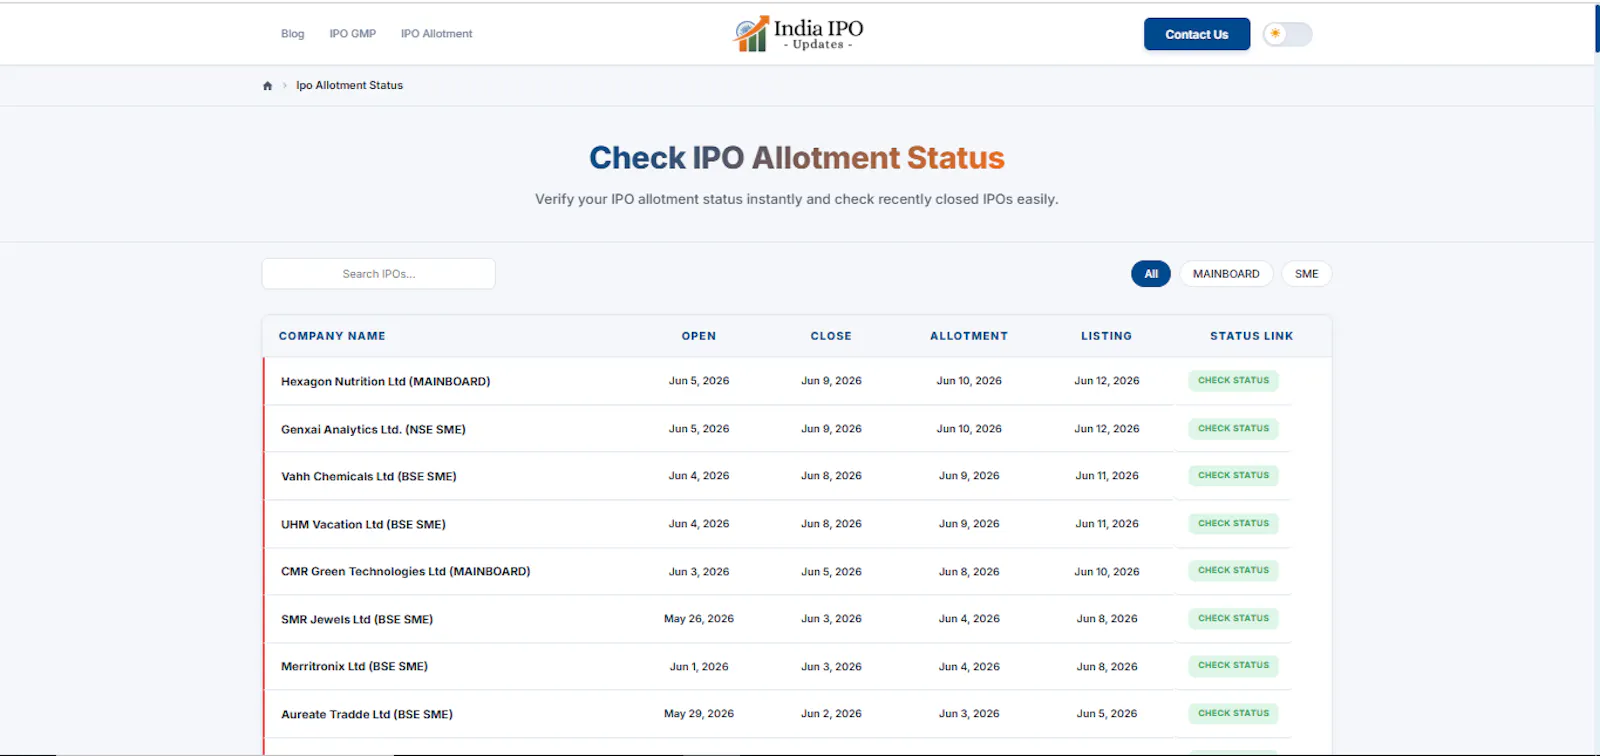Viewport: 1600px width, 756px height.
Task: Click the CLOSE column header
Action: pos(831,336)
